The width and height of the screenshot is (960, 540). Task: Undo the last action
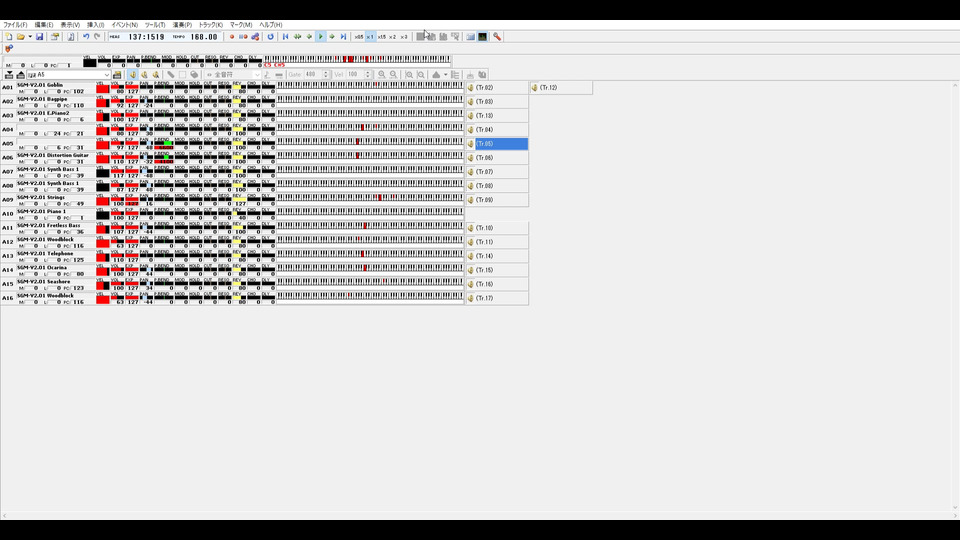86,37
